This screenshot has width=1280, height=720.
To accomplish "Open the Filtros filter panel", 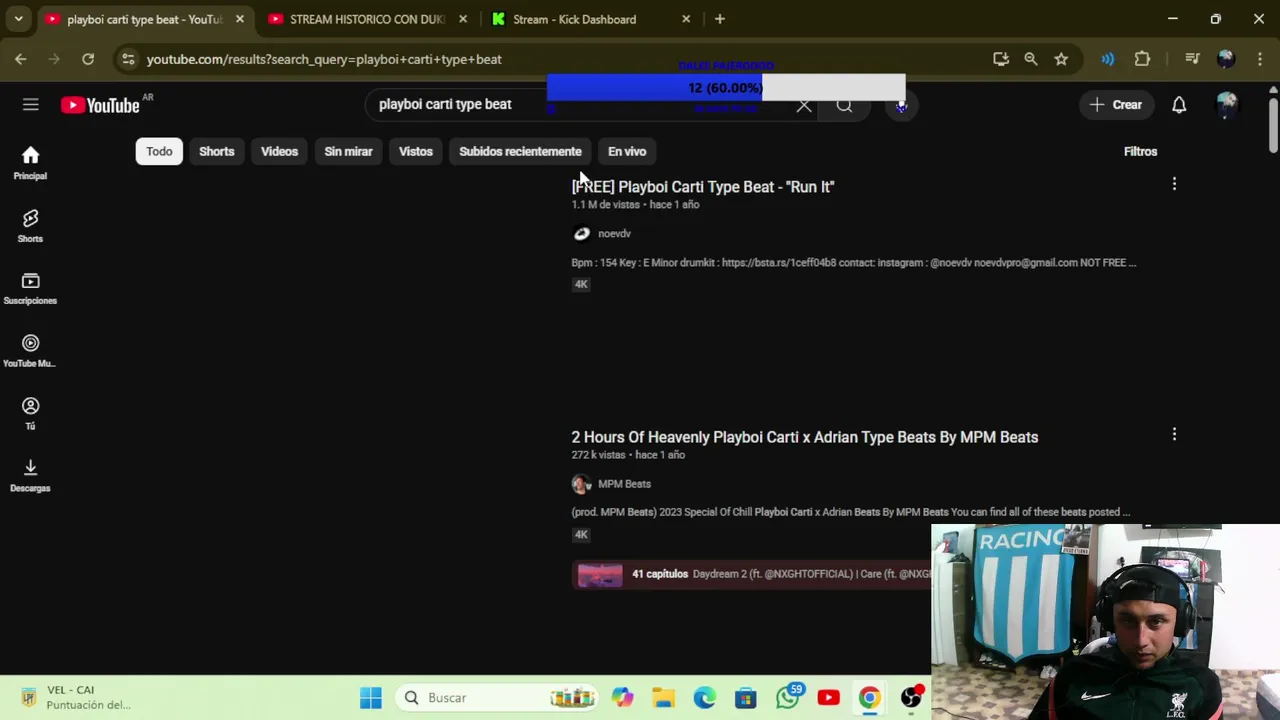I will coord(1140,151).
